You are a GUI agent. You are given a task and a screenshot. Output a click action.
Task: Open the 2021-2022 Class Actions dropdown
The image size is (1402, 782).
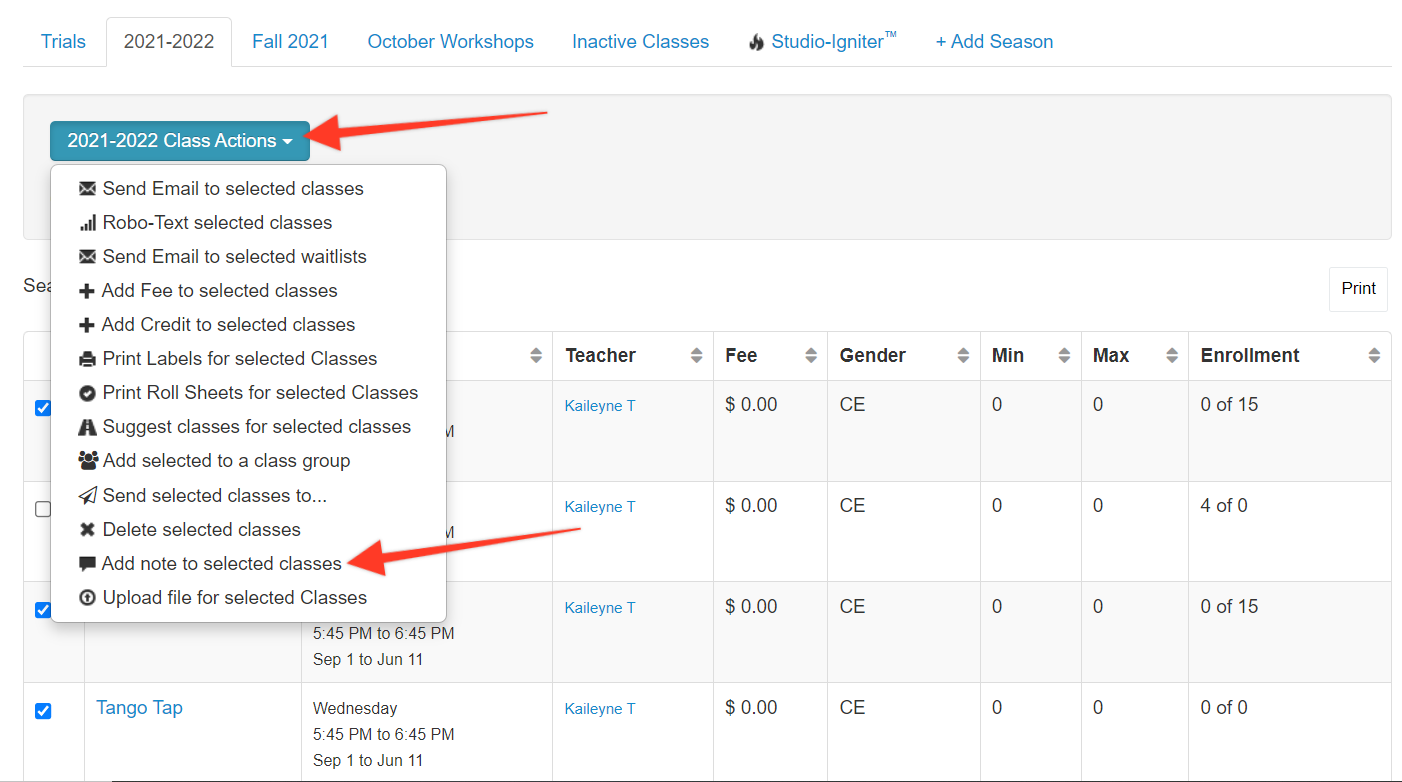click(x=180, y=141)
